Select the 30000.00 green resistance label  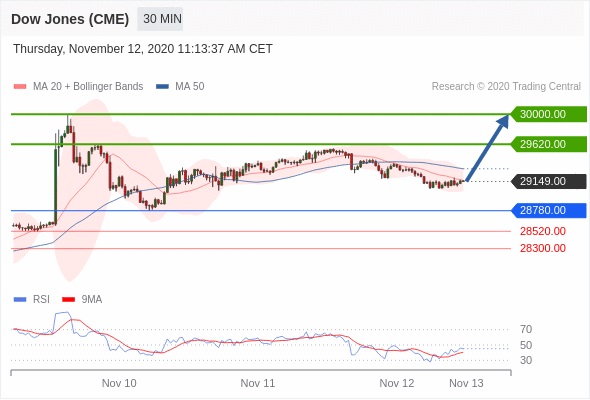pos(549,114)
